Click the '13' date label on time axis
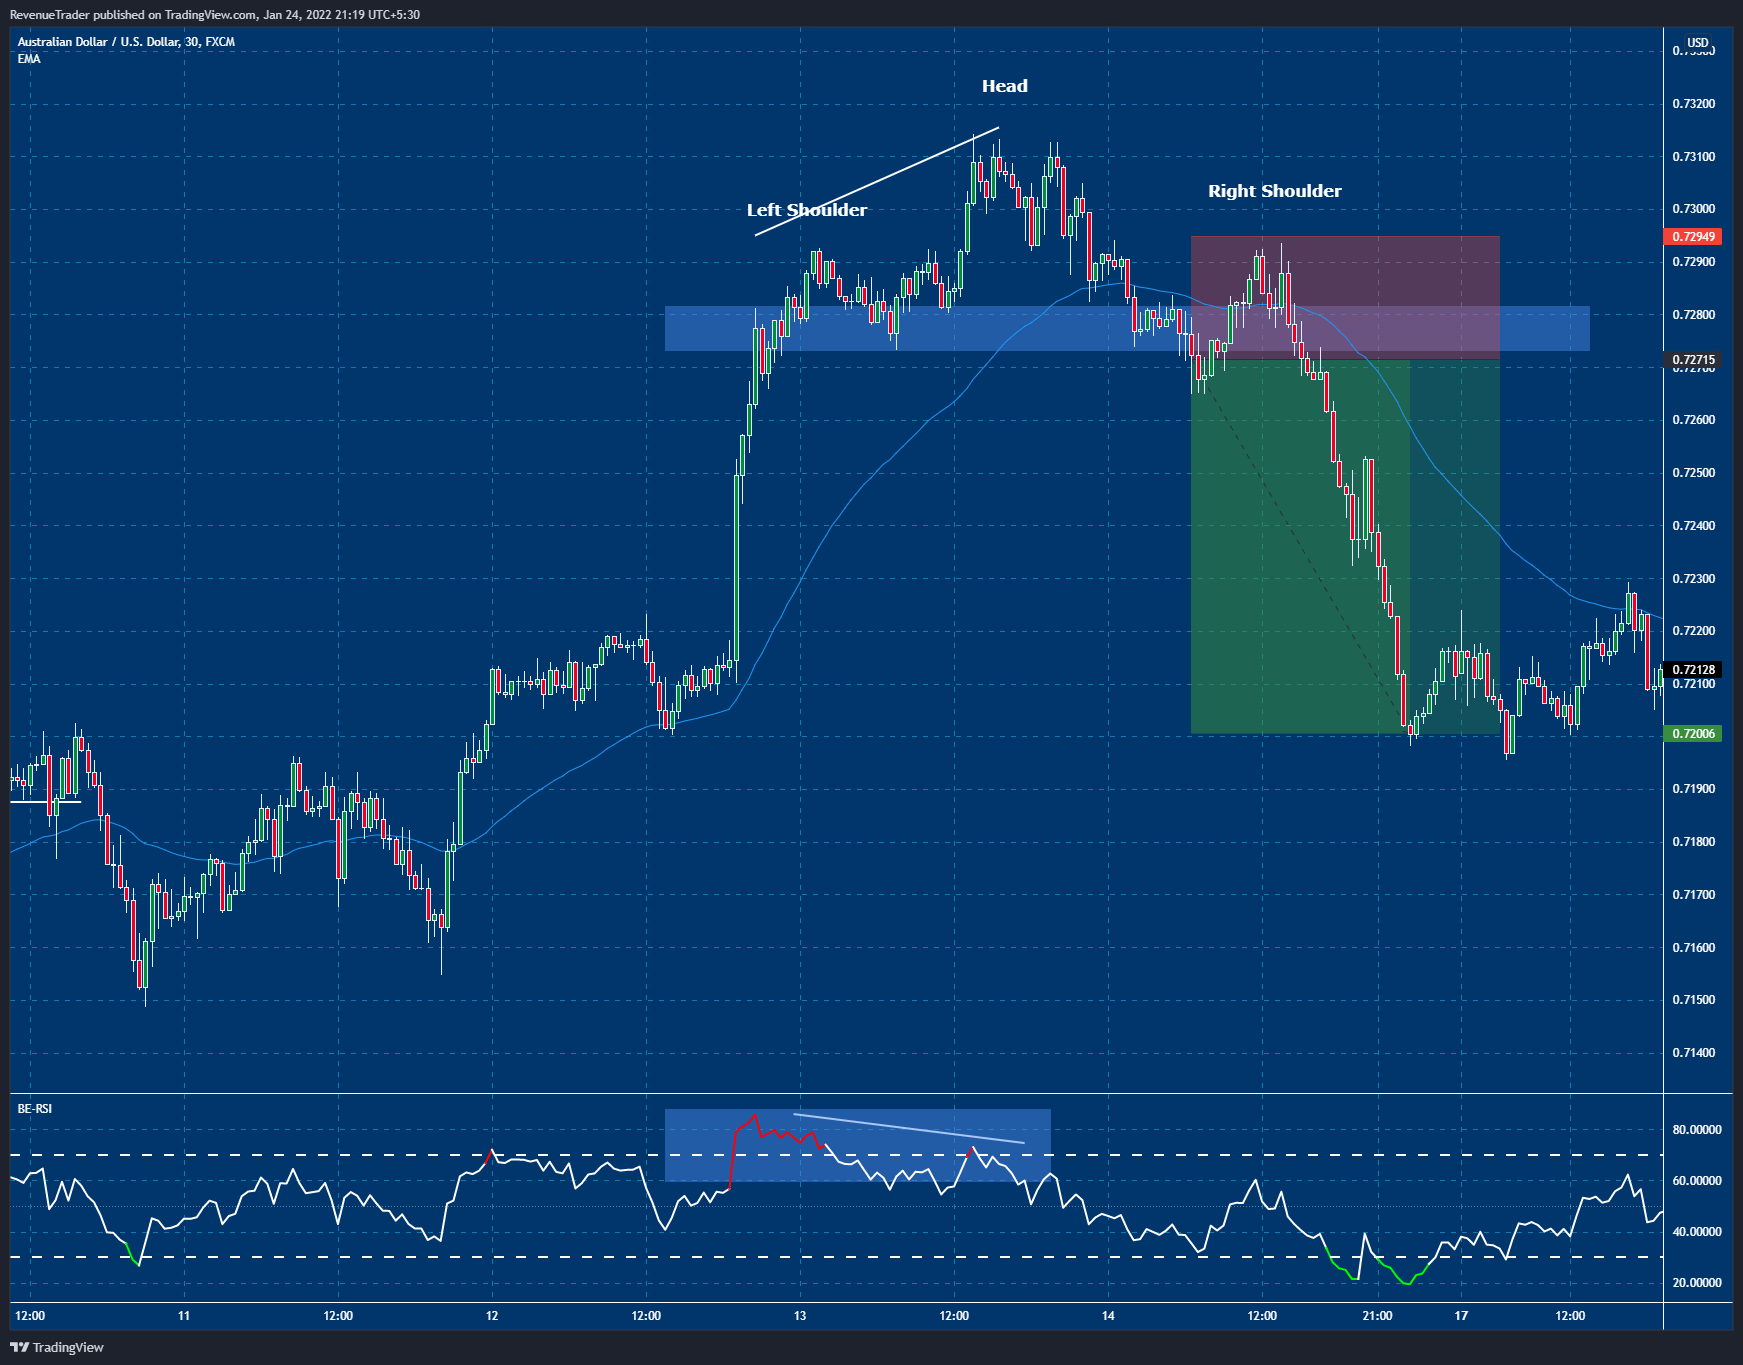Screen dimensions: 1743x1365 tap(800, 1316)
